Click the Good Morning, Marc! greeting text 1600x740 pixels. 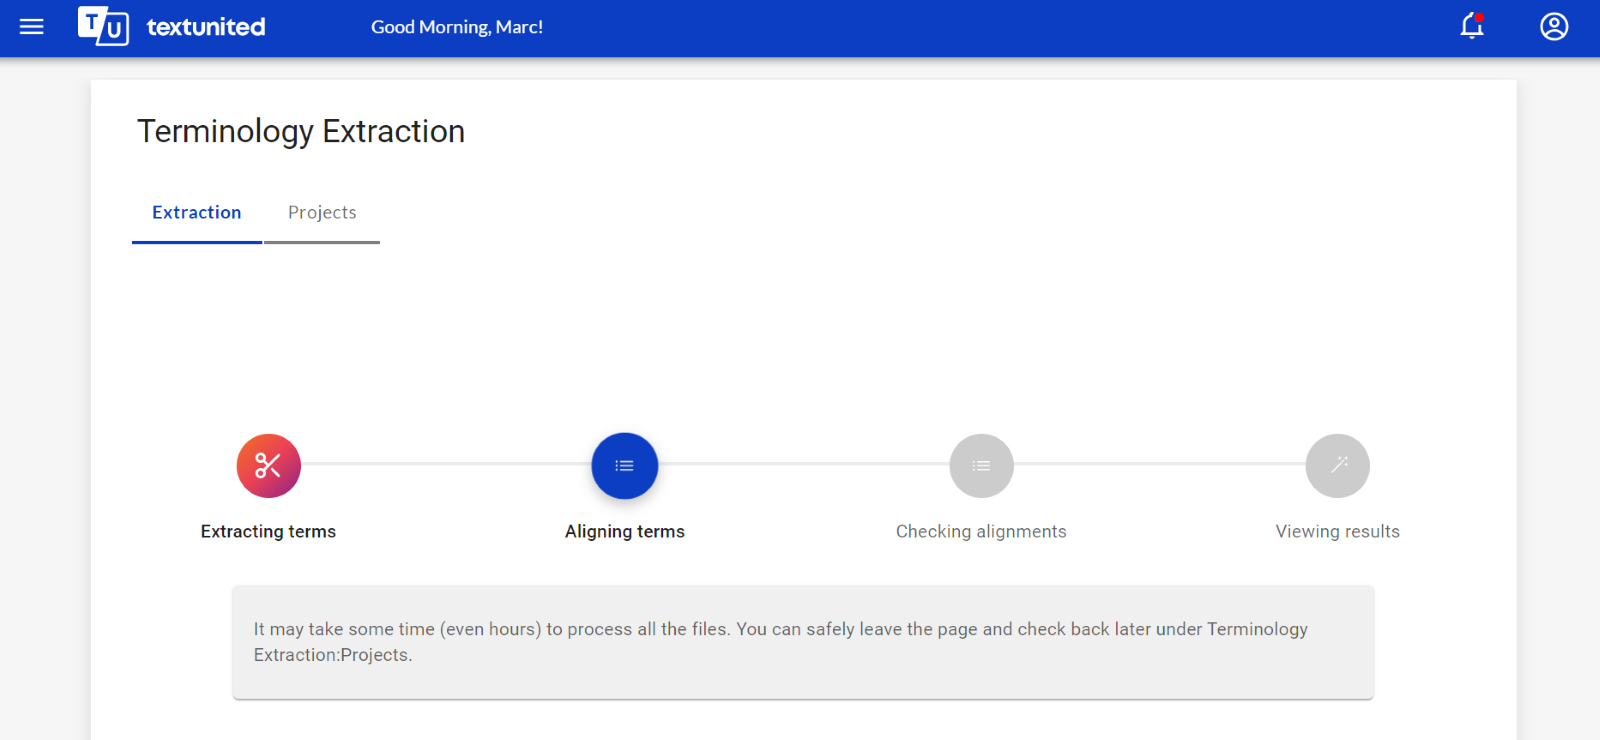click(x=457, y=27)
